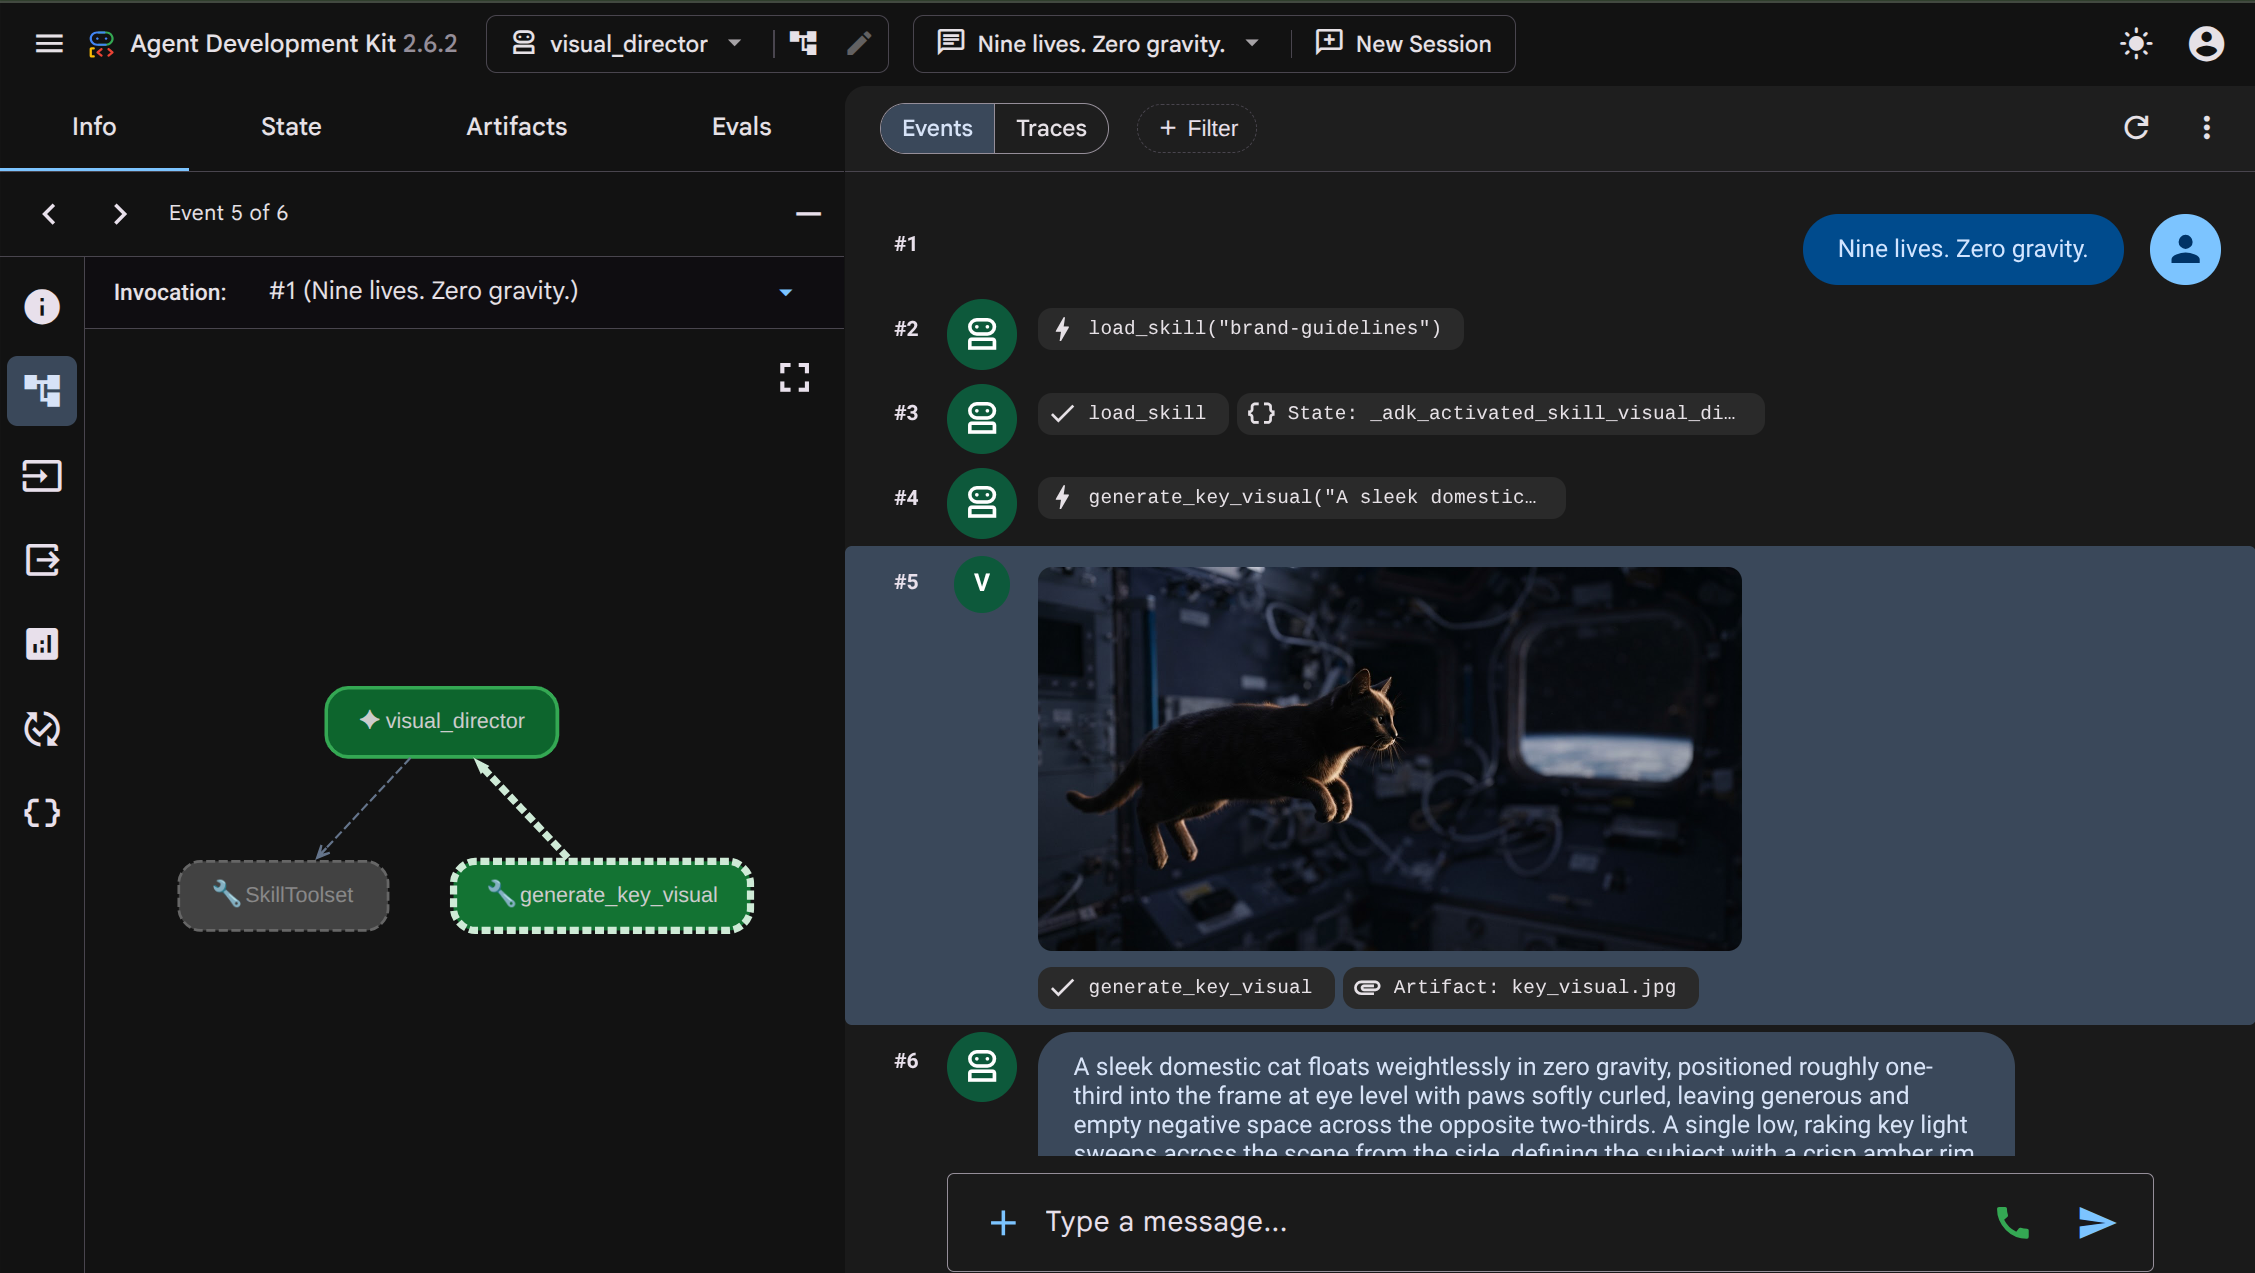Screen dimensions: 2255x1273
Task: Start a New Session
Action: [x=1404, y=44]
